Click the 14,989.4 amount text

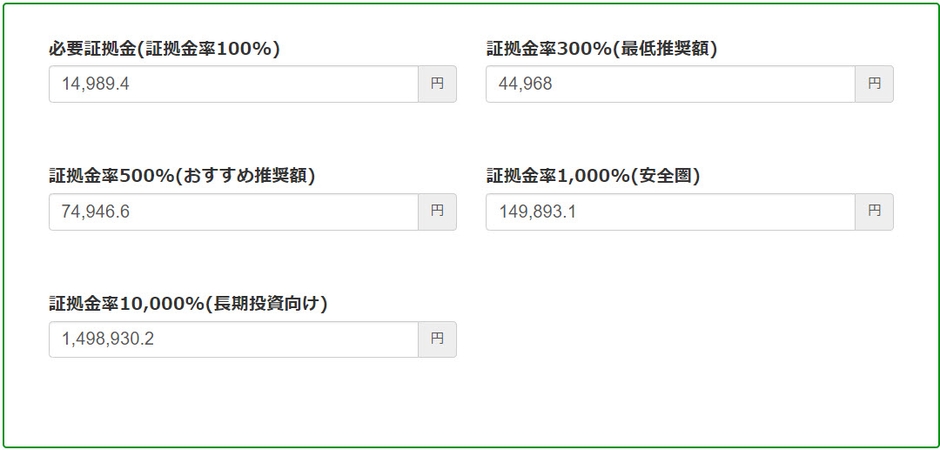[96, 85]
